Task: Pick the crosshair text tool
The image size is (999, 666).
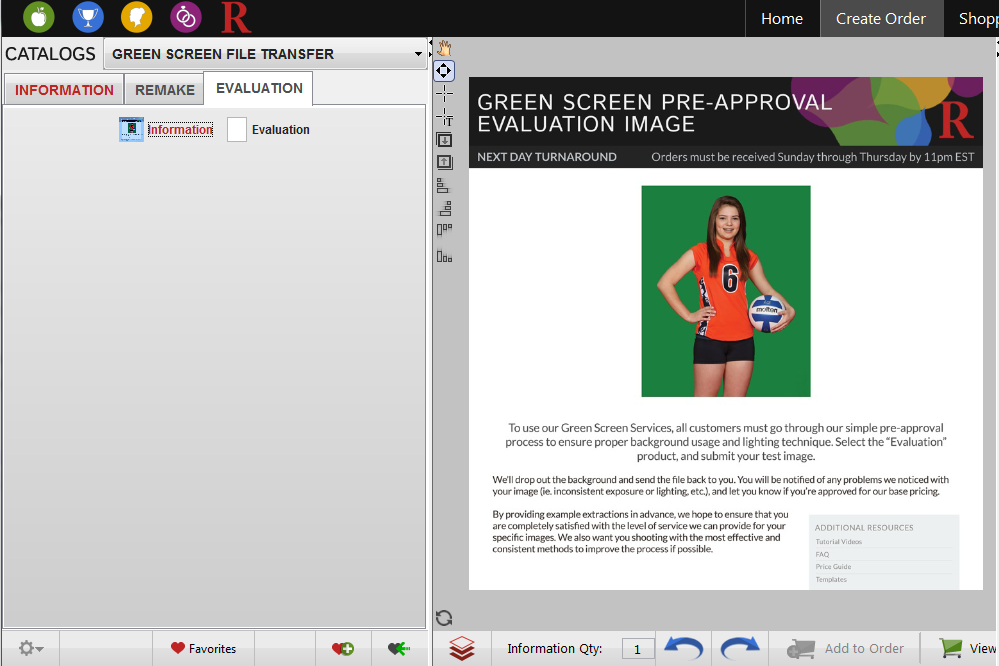Action: (x=444, y=117)
